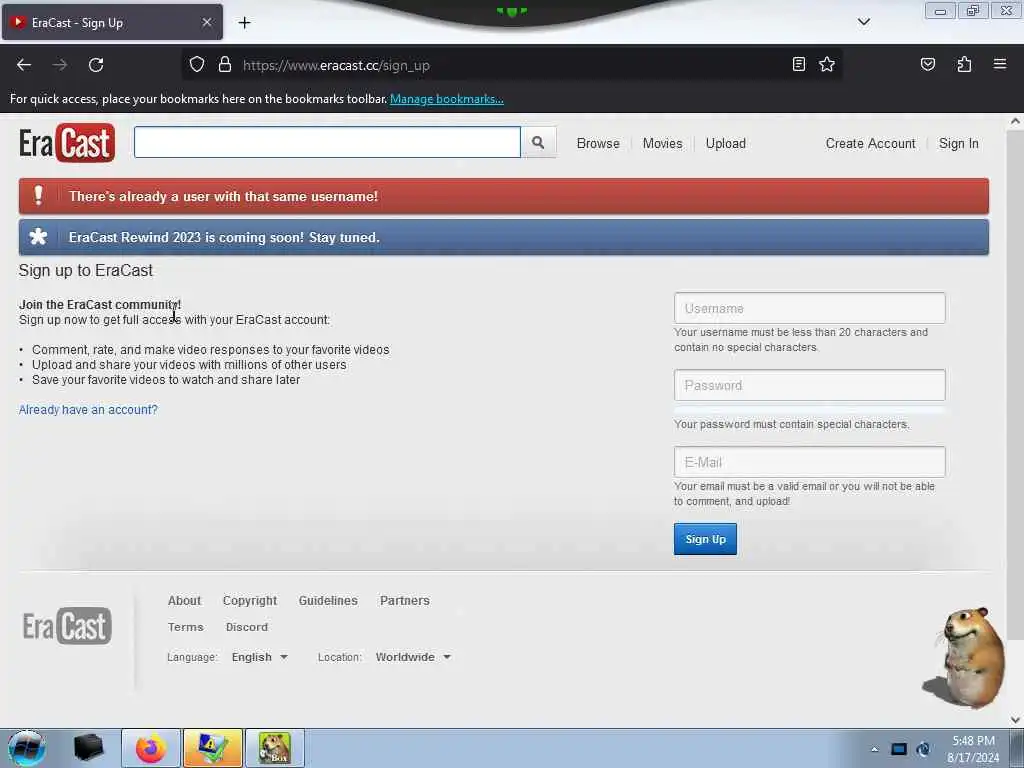This screenshot has width=1024, height=768.
Task: Click the scrollbar down arrow
Action: pos(1016,720)
